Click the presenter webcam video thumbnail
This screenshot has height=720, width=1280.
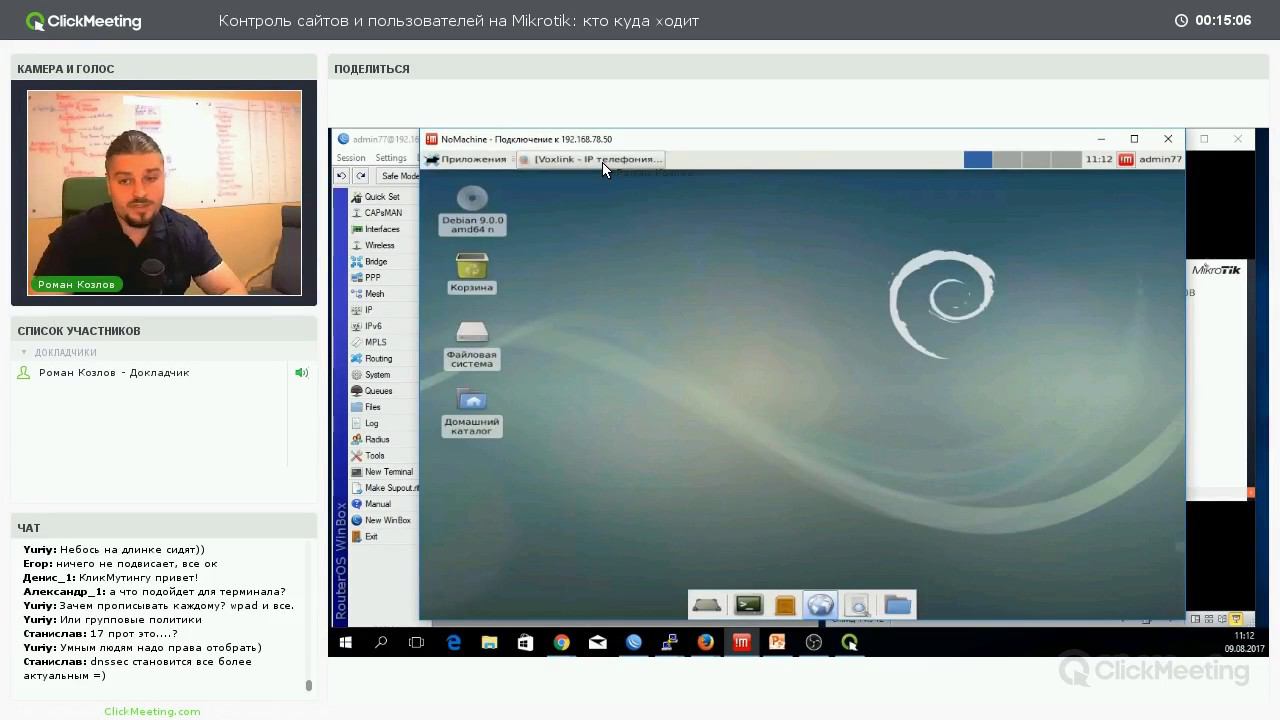point(164,193)
